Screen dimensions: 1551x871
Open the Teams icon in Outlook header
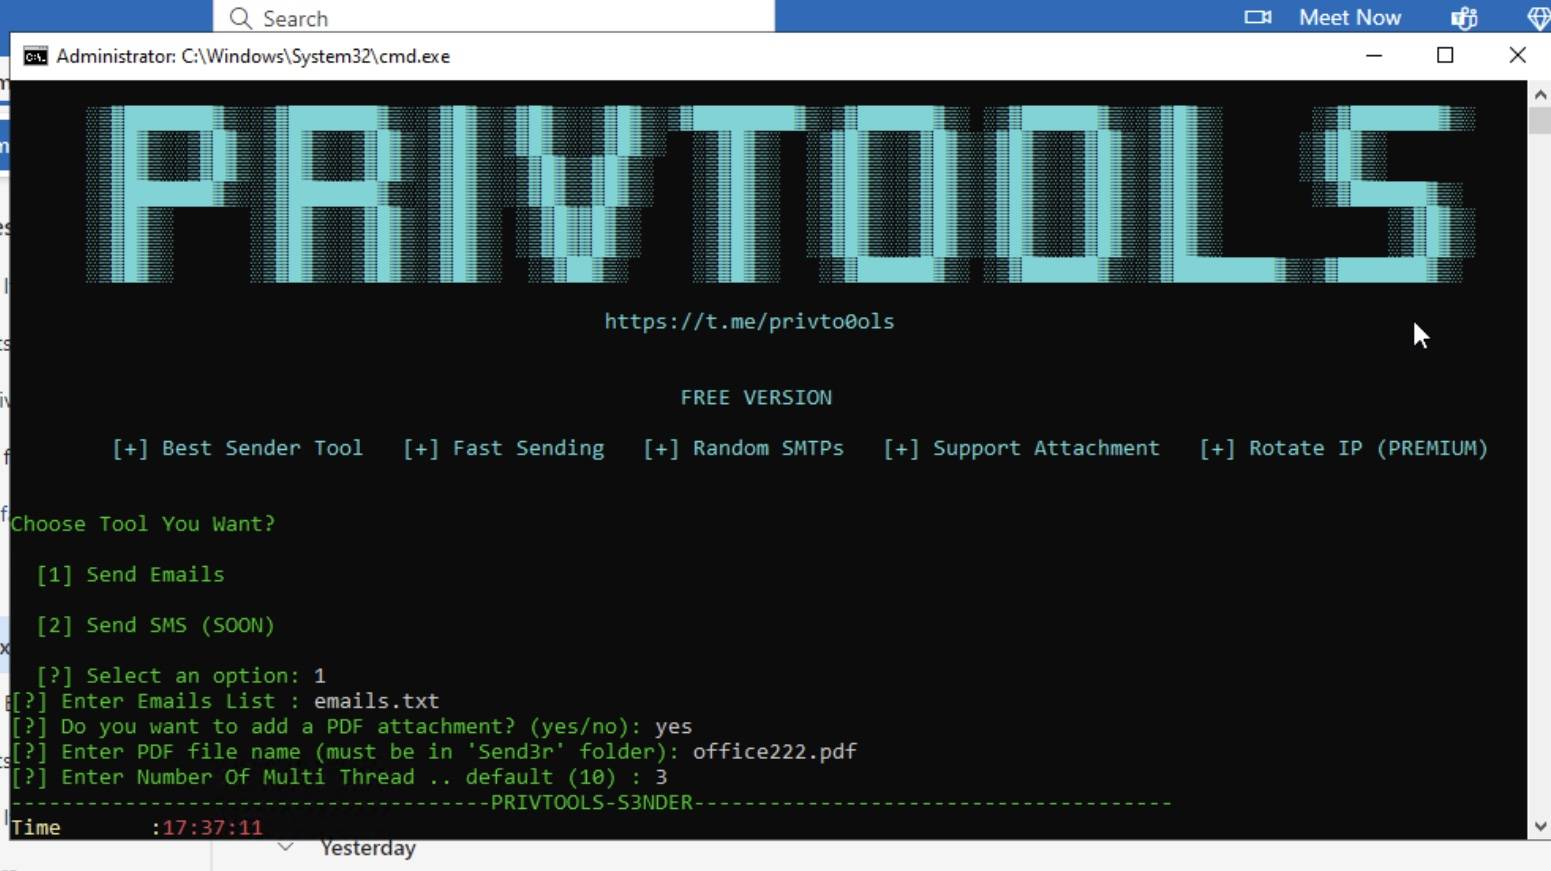[x=1464, y=18]
